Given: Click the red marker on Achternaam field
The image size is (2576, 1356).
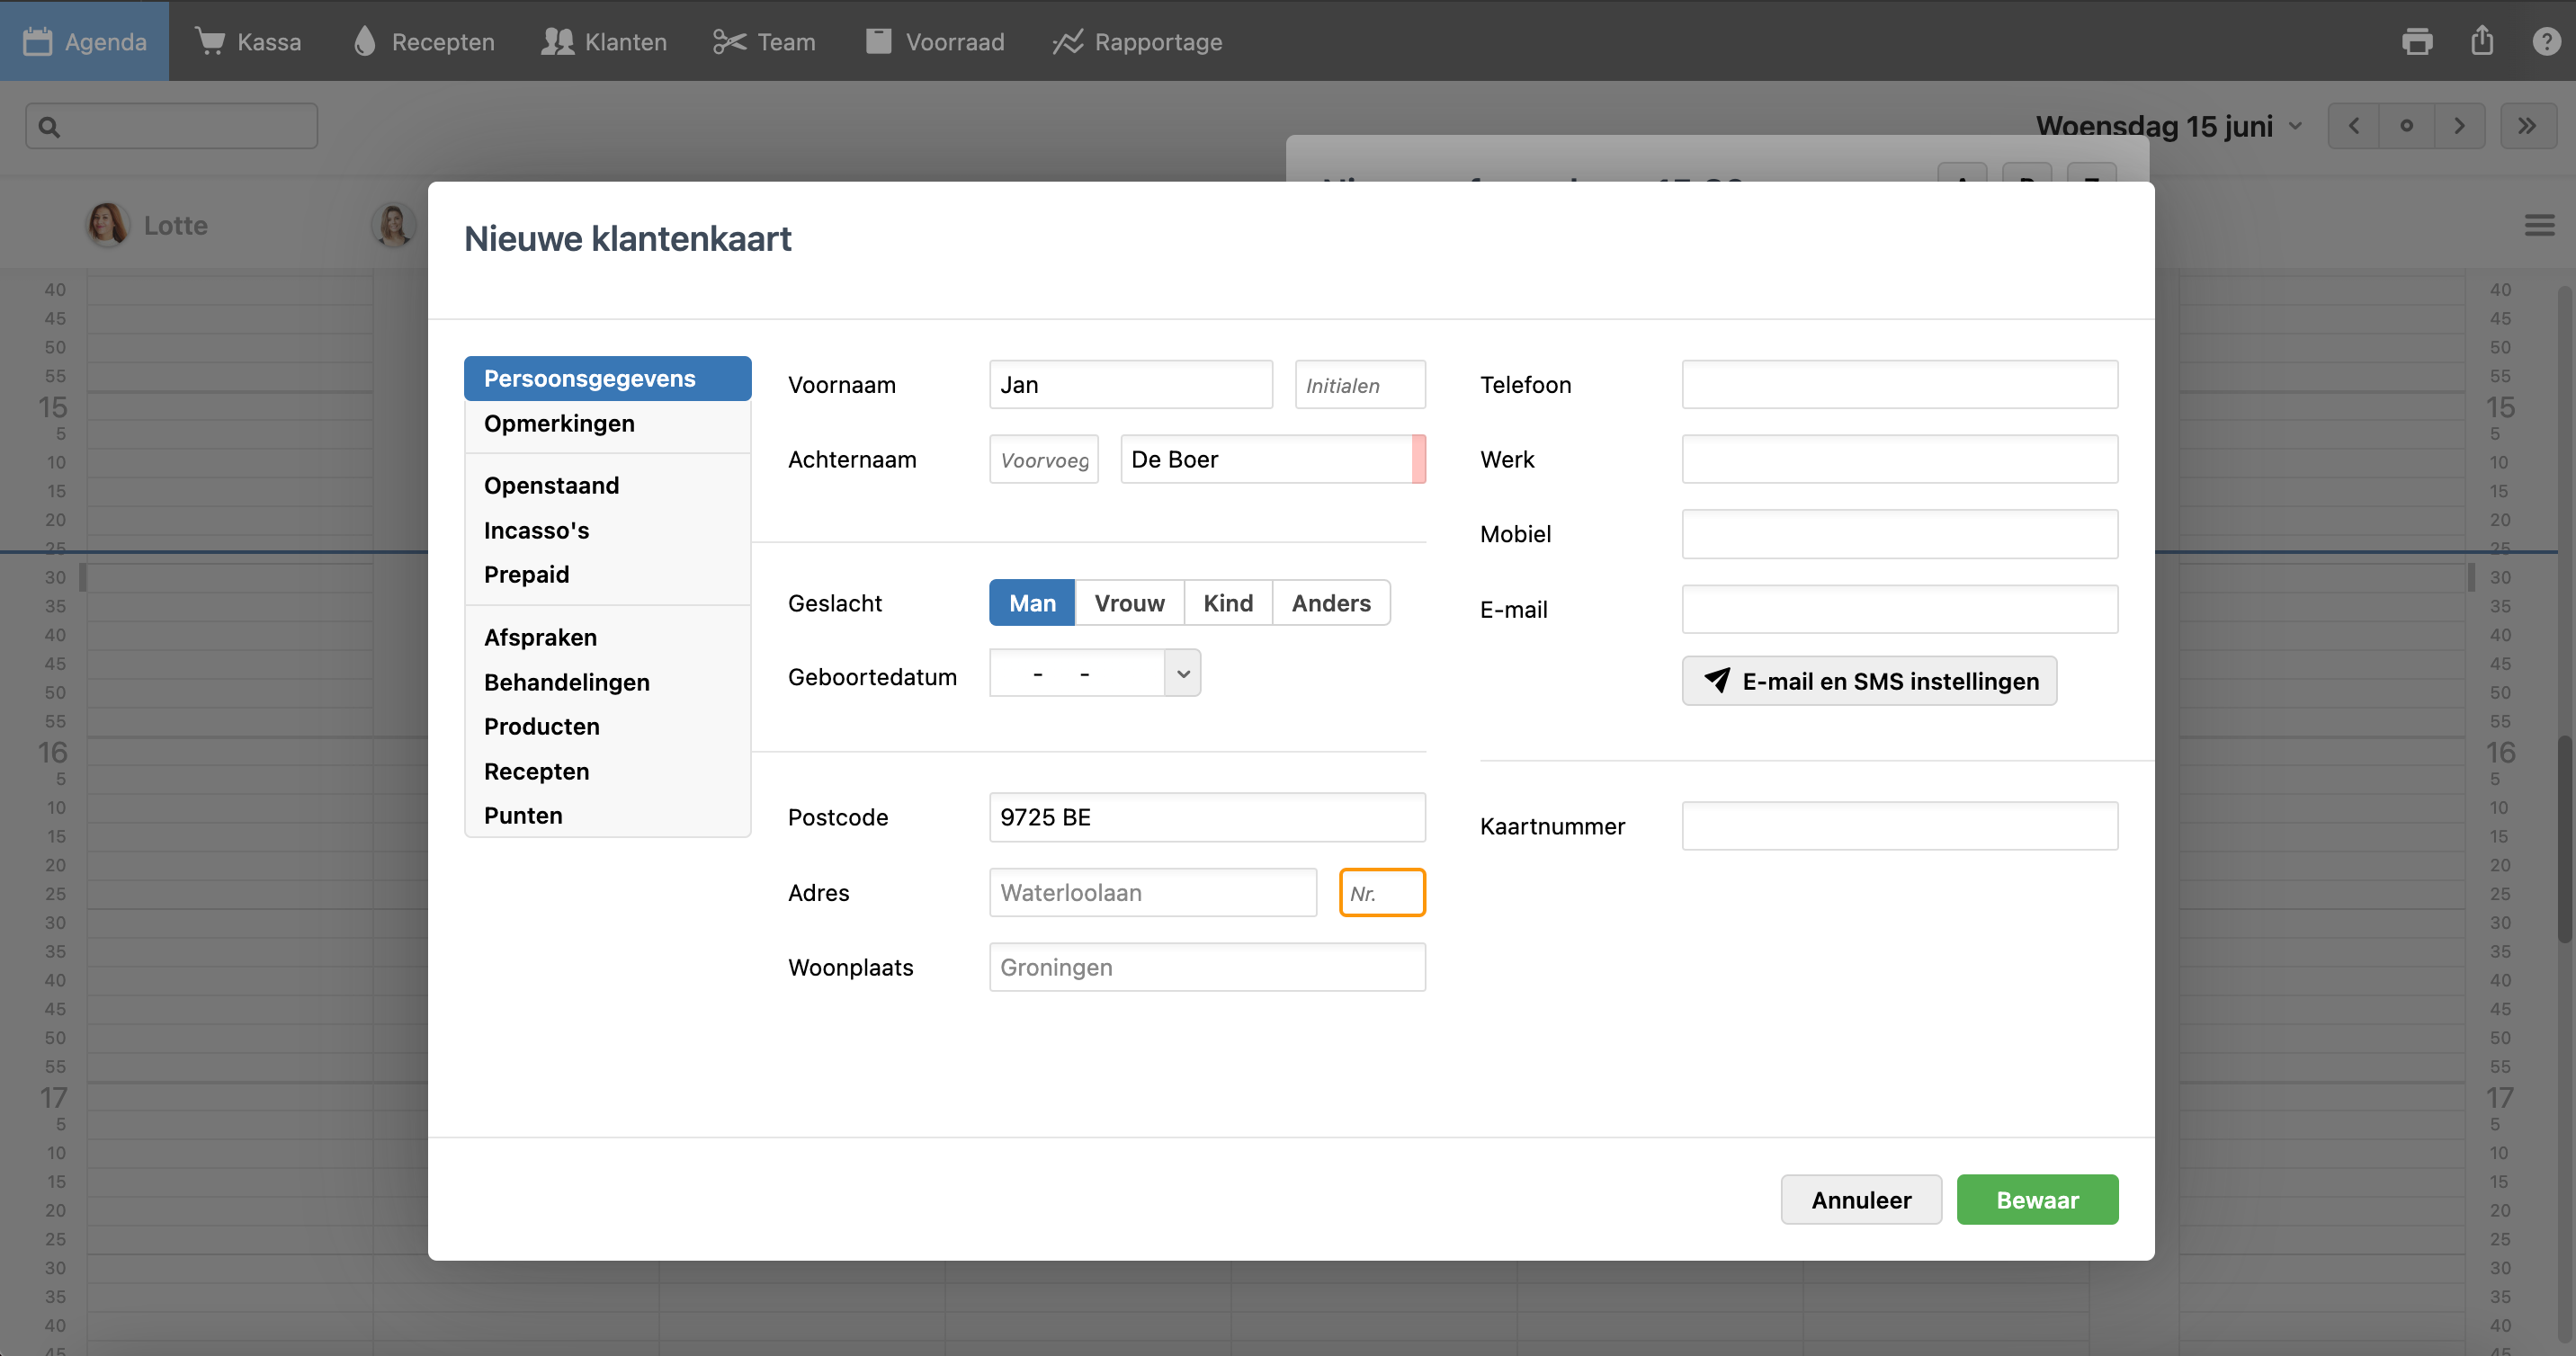Looking at the screenshot, I should pos(1418,459).
